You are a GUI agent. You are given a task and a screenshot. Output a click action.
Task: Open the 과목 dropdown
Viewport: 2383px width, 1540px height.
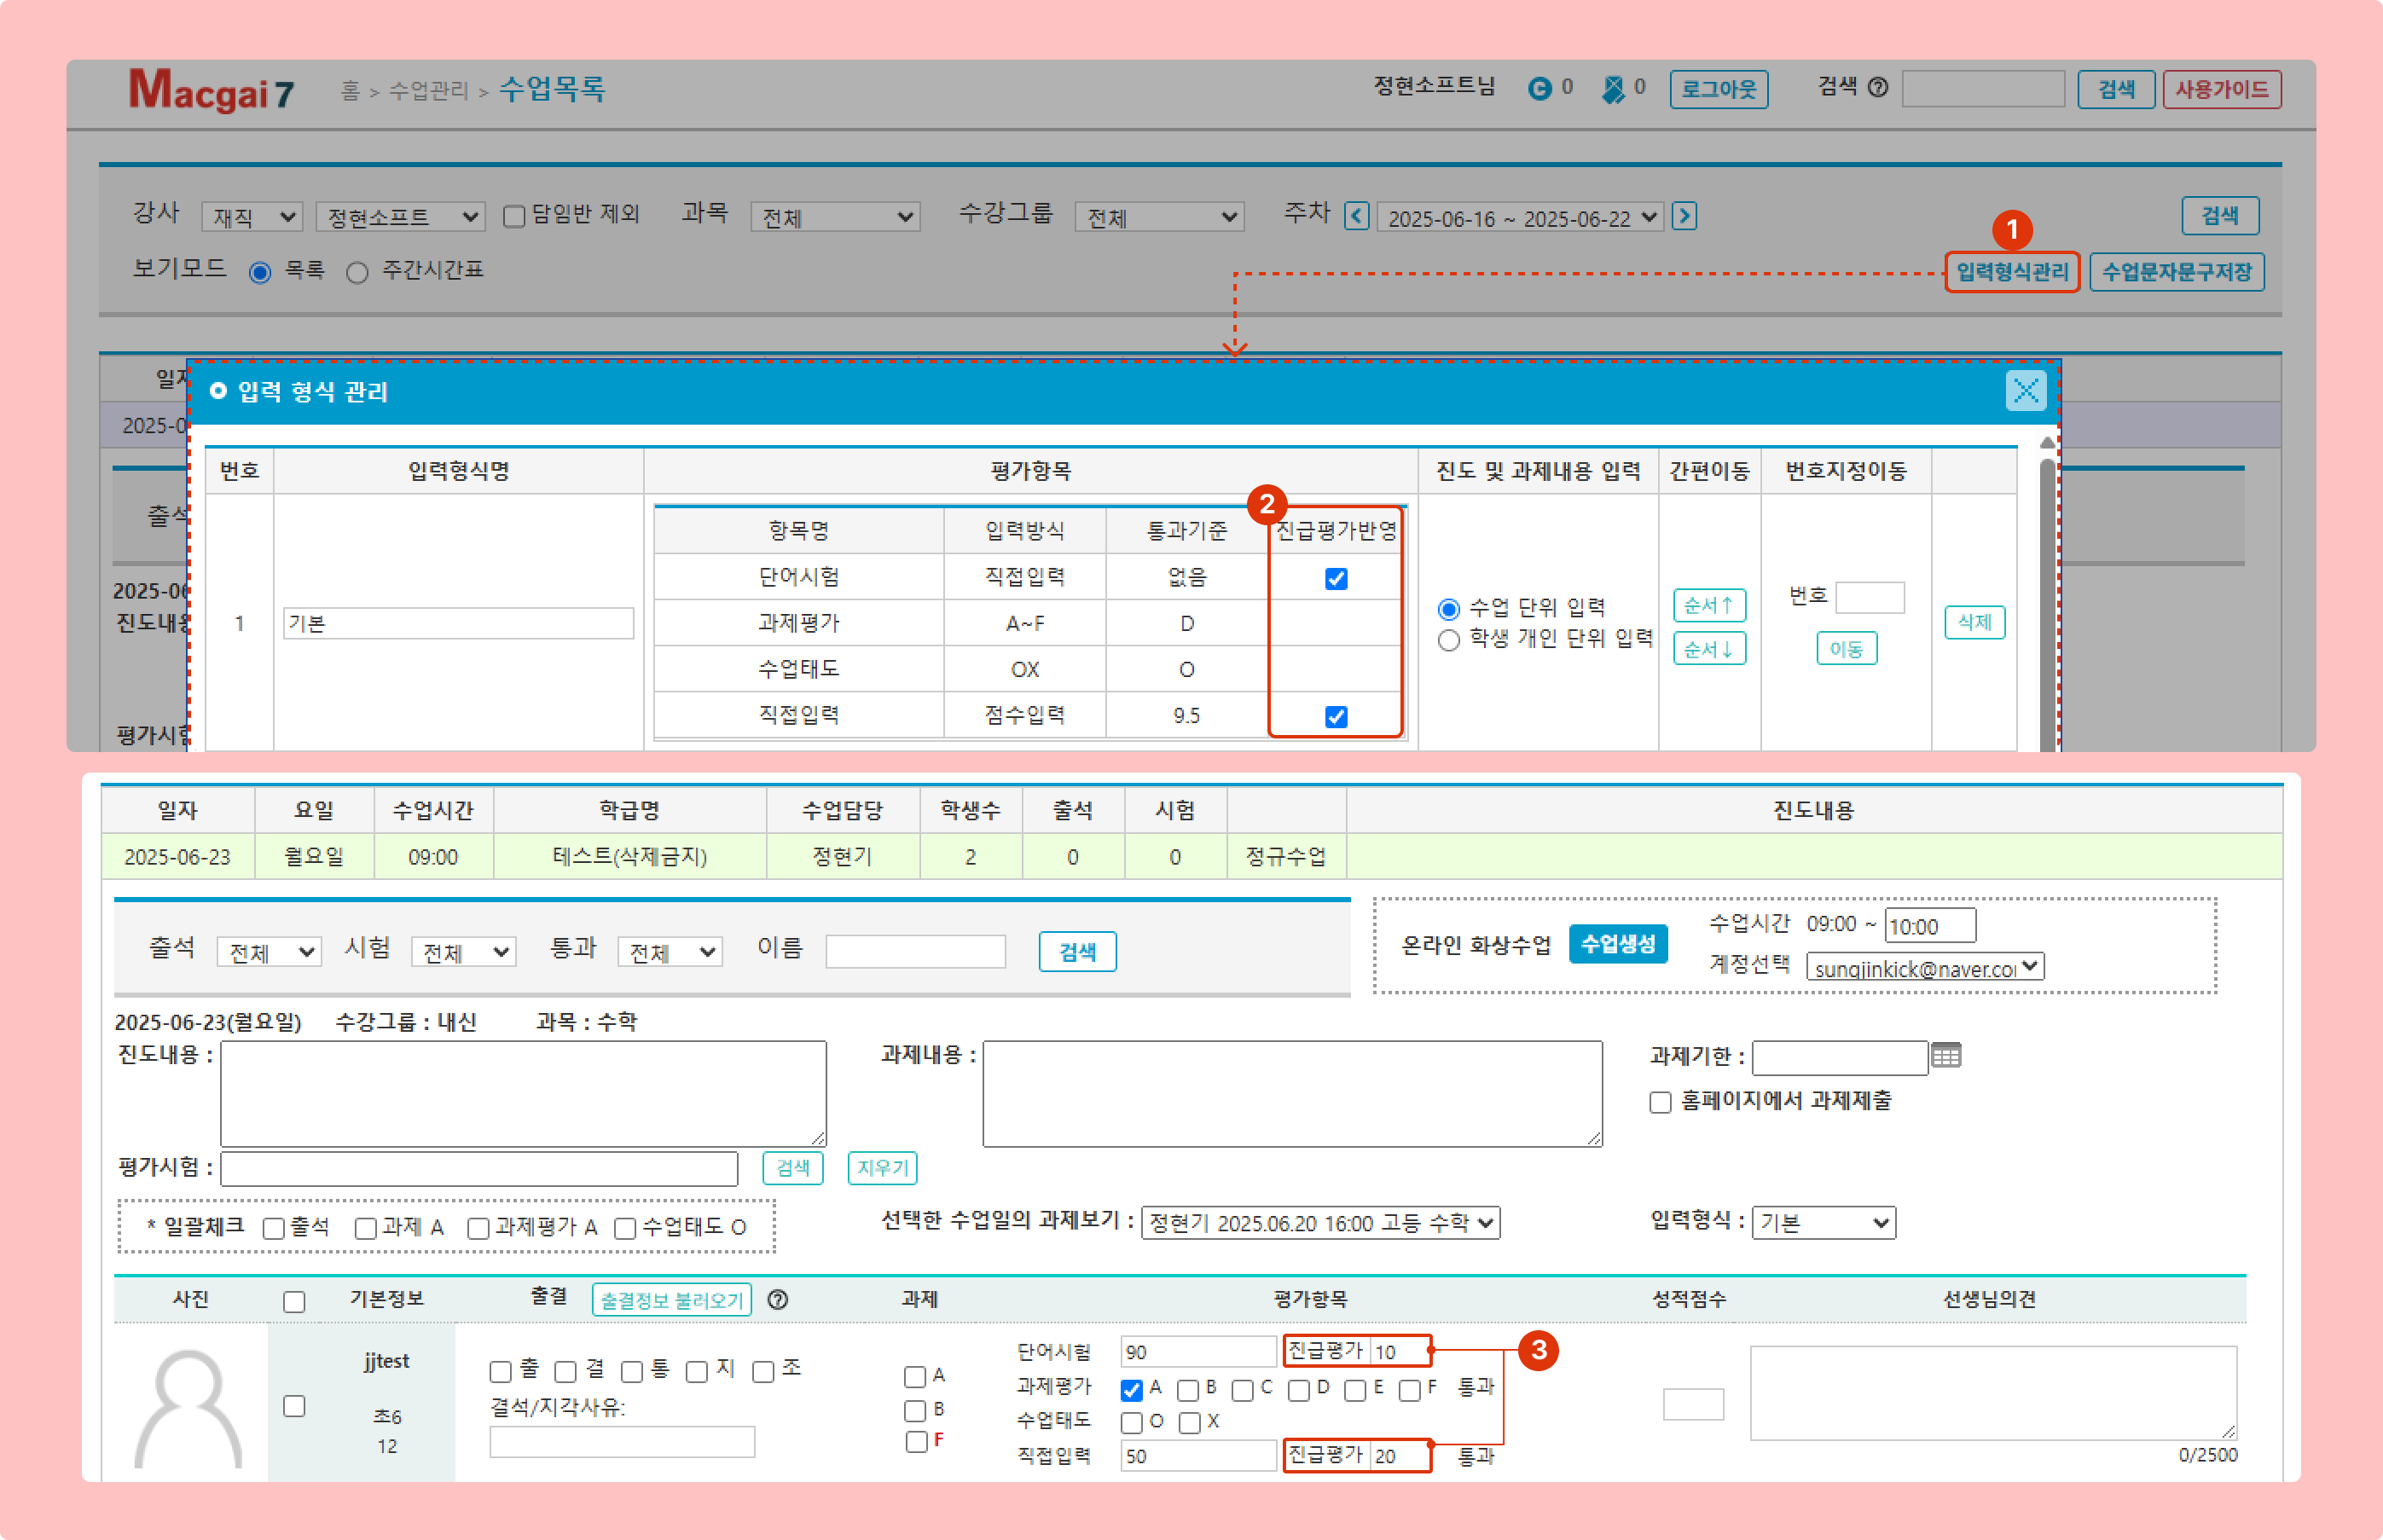(x=835, y=217)
